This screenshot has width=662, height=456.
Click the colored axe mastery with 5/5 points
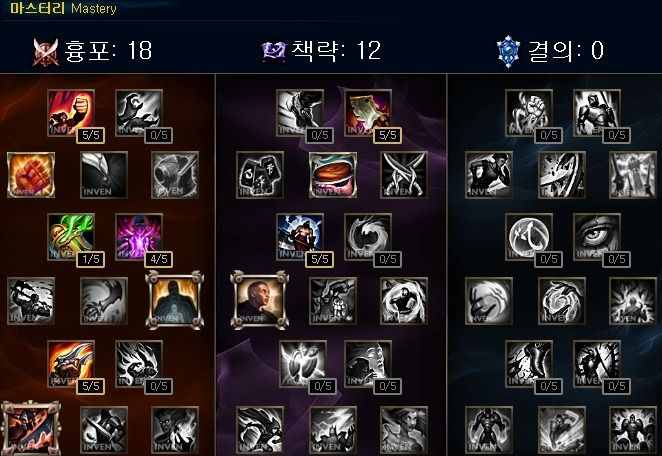[71, 364]
